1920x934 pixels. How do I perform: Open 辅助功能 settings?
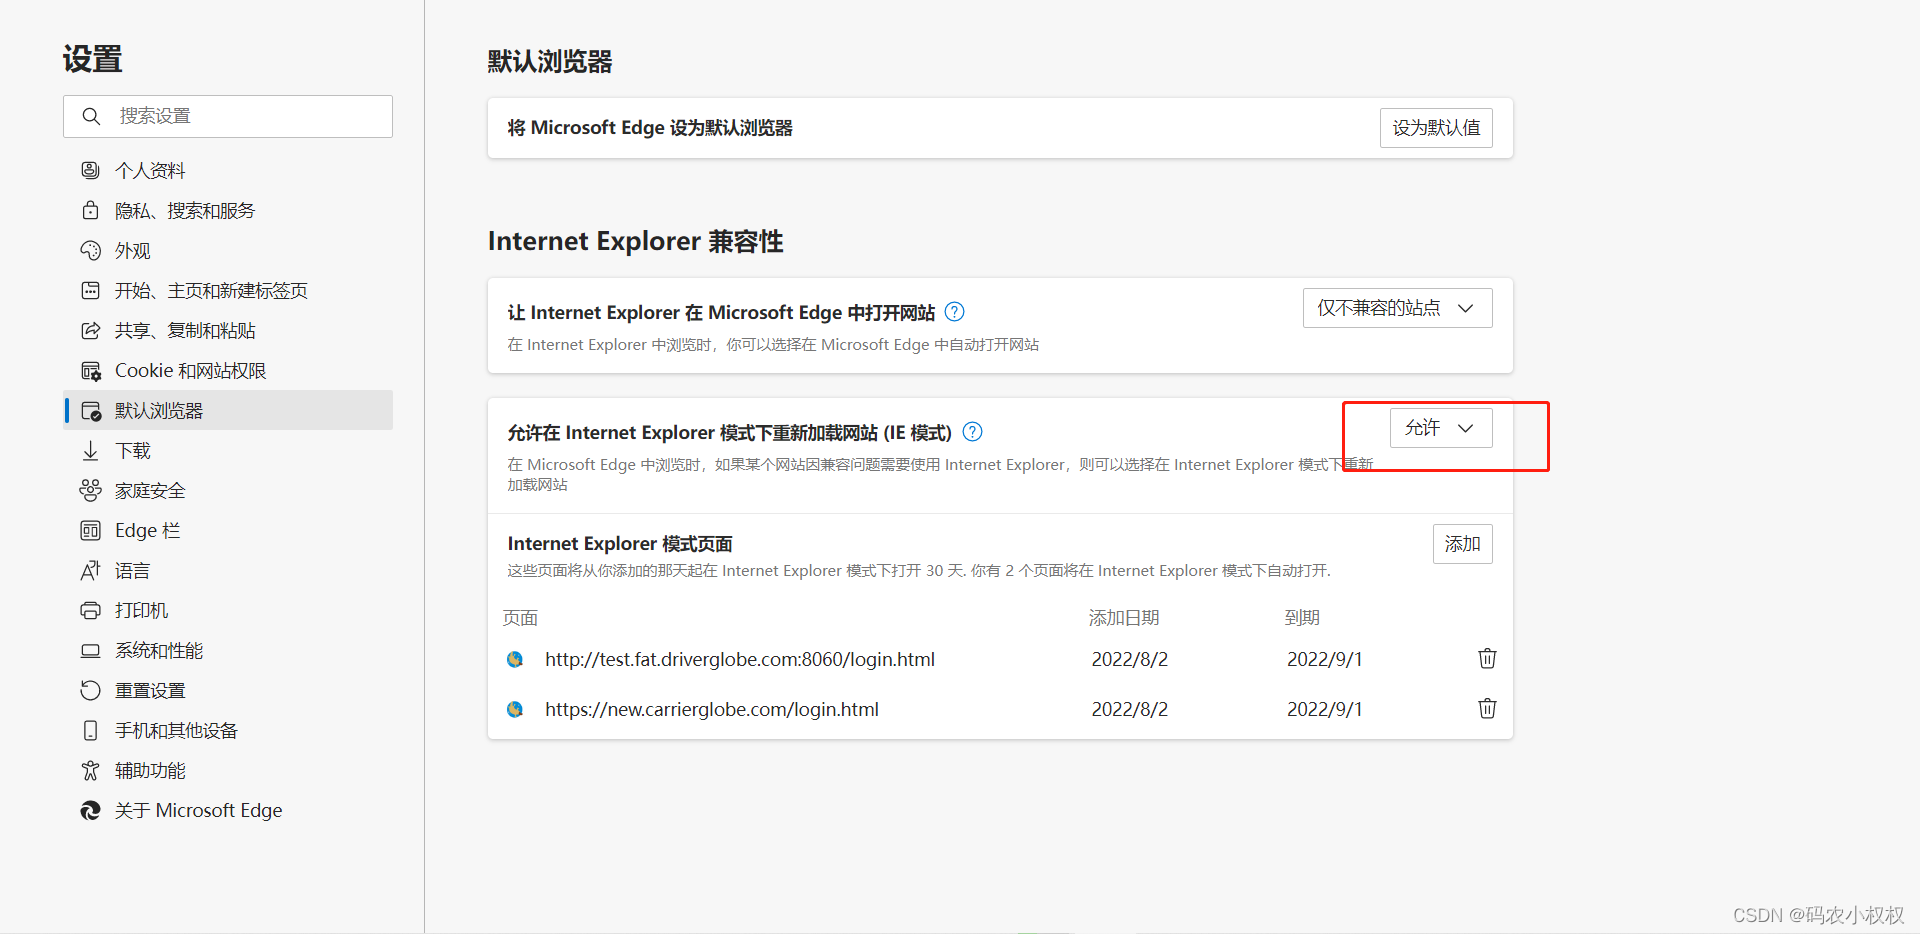(x=228, y=770)
